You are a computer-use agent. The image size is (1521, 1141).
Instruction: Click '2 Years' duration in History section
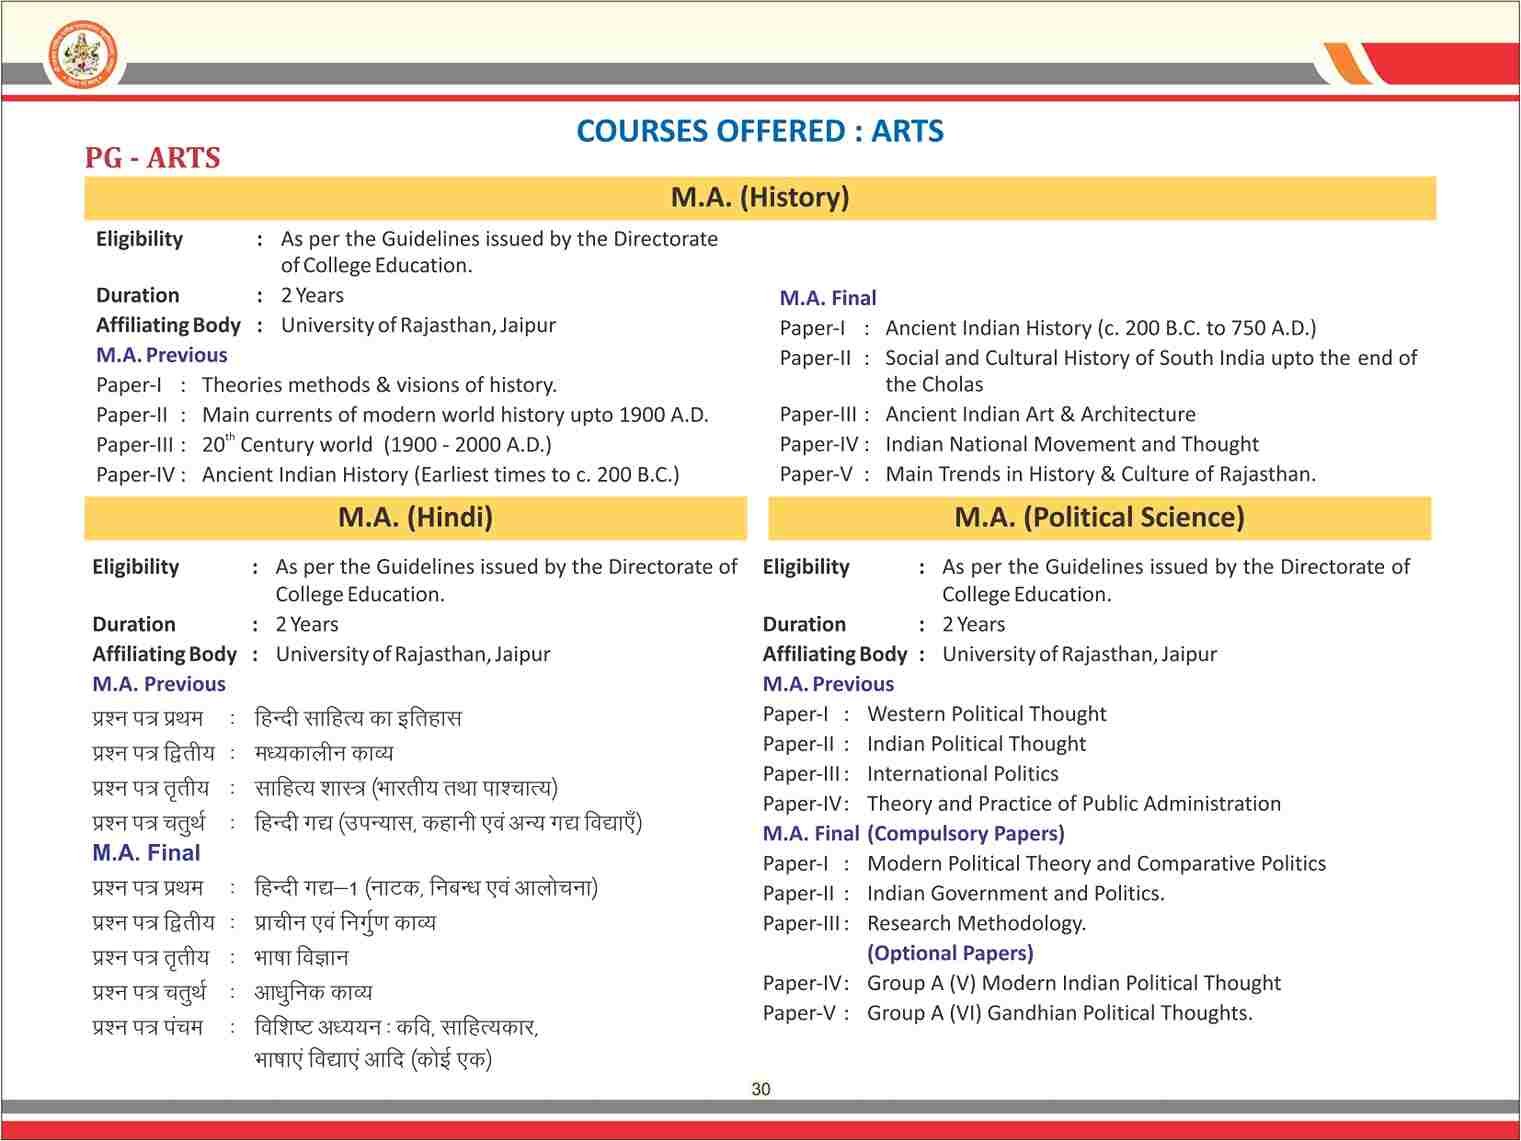312,295
